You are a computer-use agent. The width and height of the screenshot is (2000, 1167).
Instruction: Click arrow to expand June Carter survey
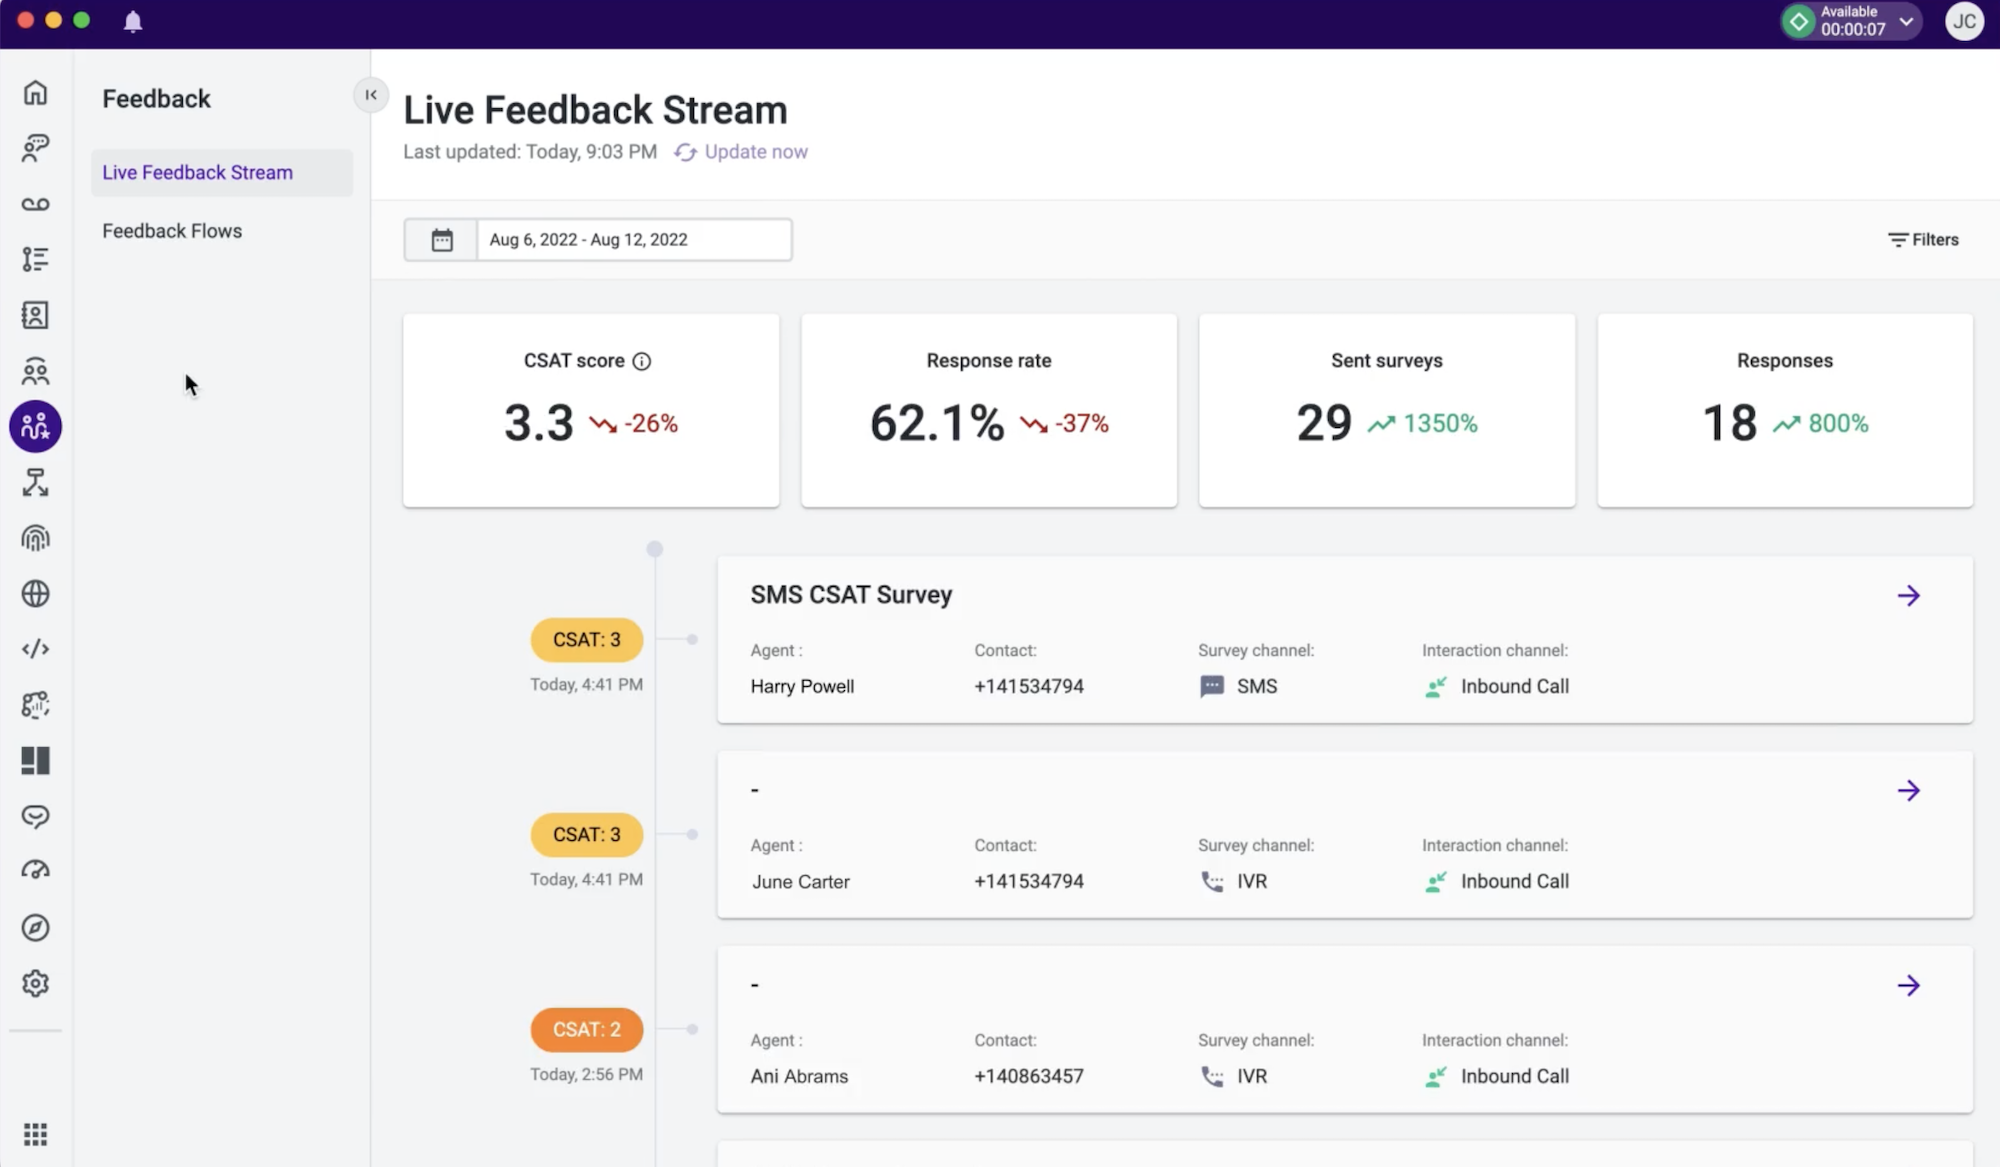pyautogui.click(x=1908, y=791)
